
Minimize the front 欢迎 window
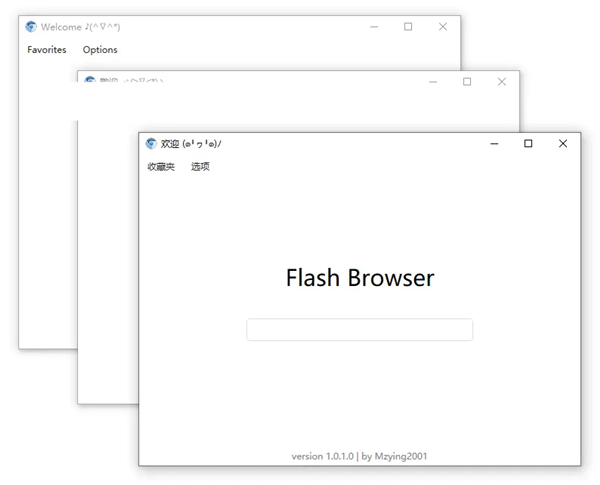494,143
